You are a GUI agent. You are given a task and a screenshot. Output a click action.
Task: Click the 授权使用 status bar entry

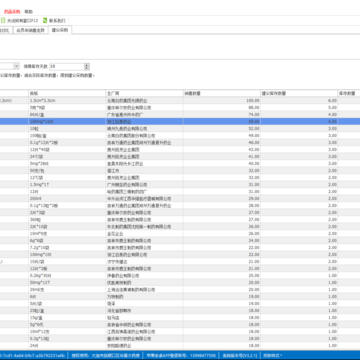pos(106,355)
